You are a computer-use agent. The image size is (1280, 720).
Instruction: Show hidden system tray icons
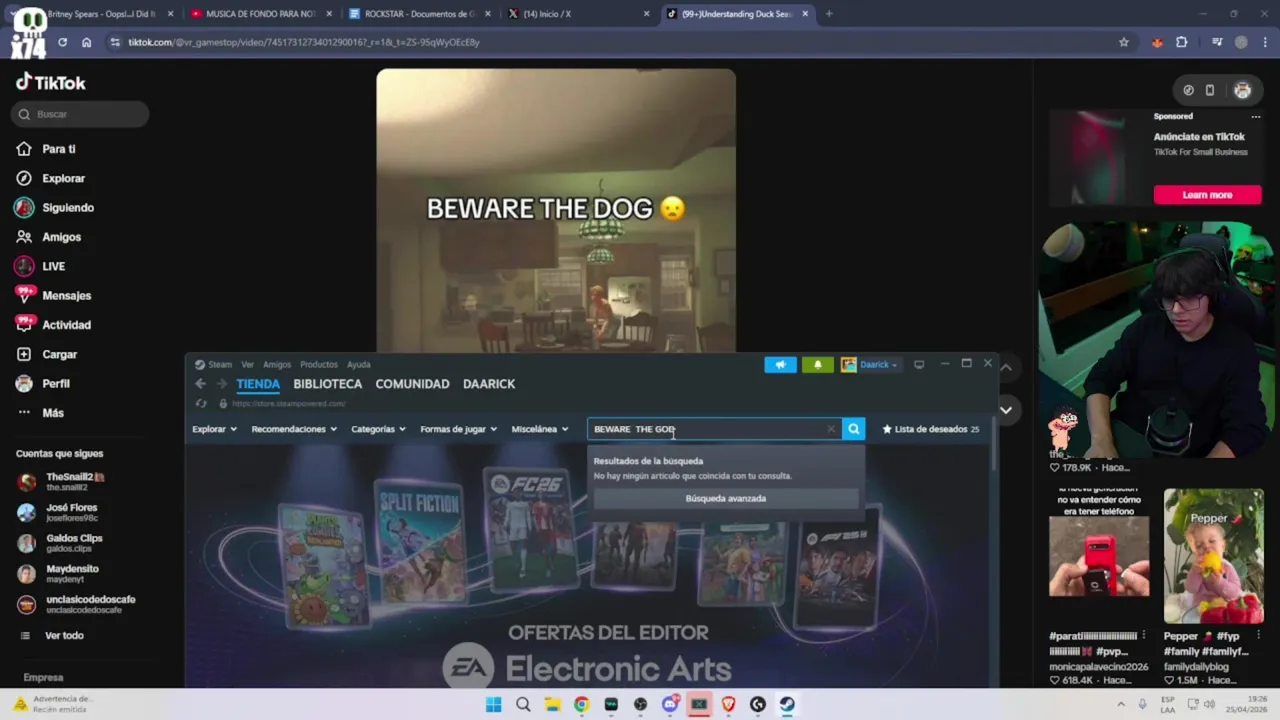pyautogui.click(x=1120, y=704)
